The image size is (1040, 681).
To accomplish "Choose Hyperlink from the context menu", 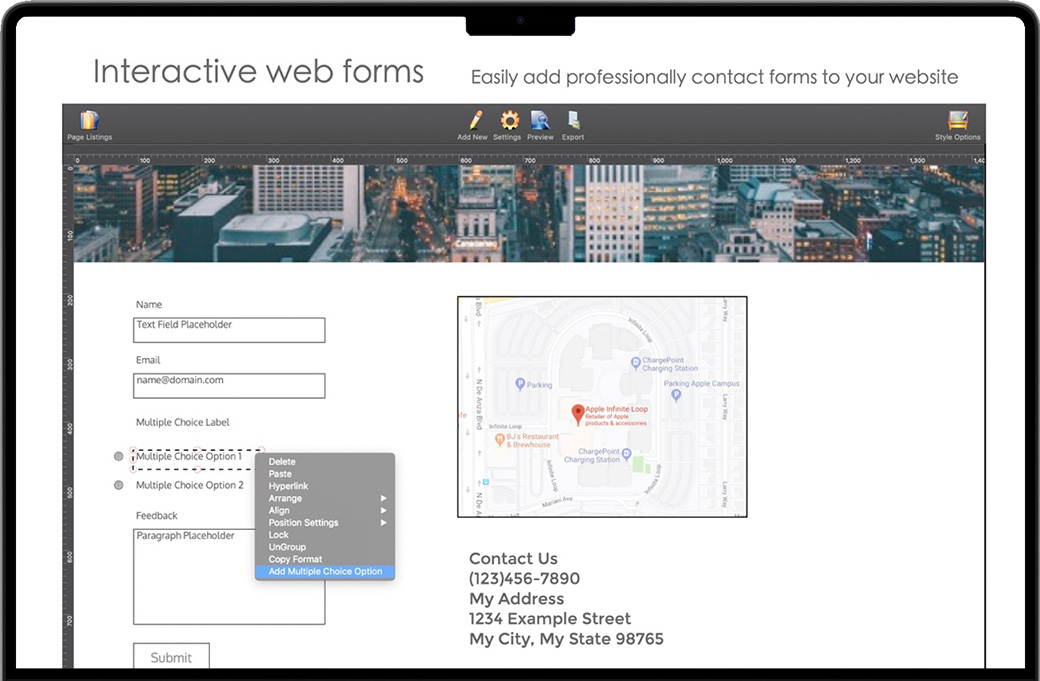I will point(289,486).
